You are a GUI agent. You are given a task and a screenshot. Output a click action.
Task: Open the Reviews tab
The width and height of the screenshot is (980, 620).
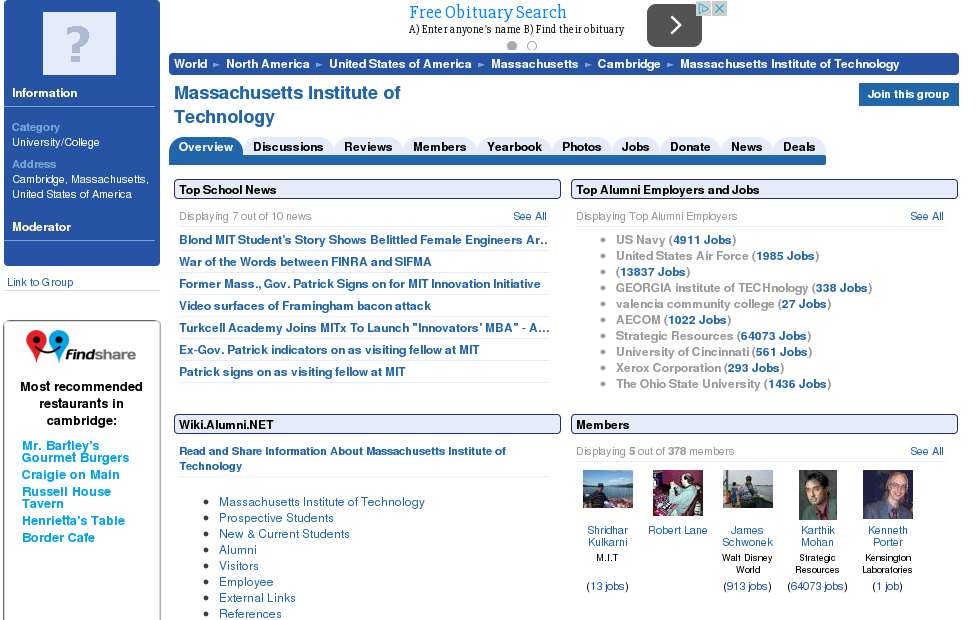(368, 147)
